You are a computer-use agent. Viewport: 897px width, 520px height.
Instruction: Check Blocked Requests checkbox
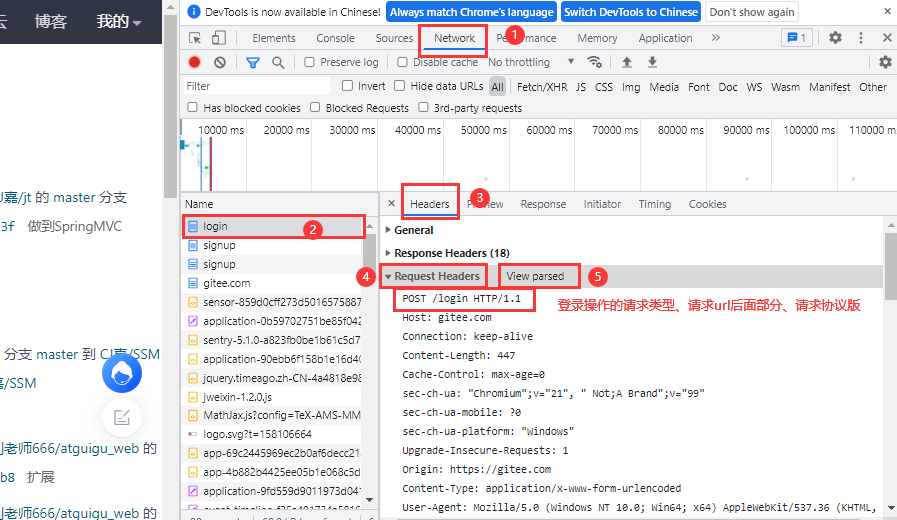pos(315,108)
